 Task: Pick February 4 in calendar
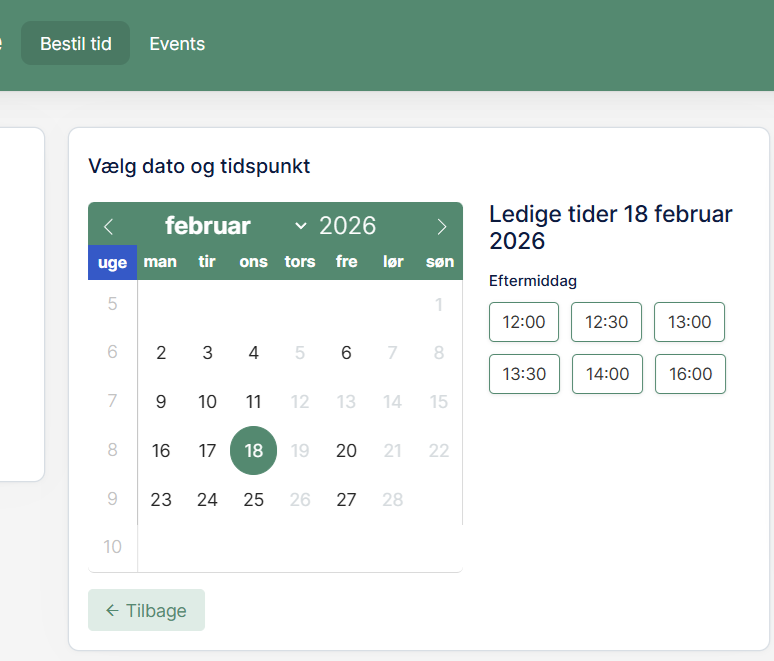click(253, 352)
